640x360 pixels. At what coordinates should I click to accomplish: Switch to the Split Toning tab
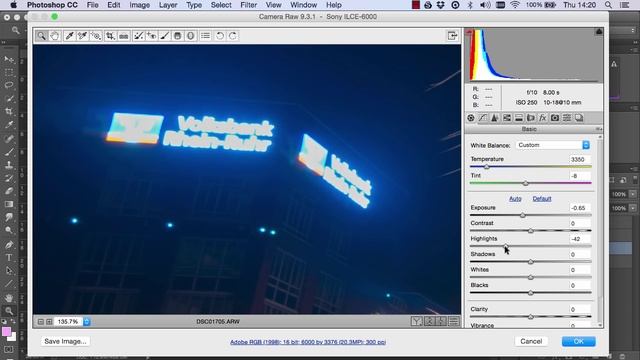click(519, 118)
